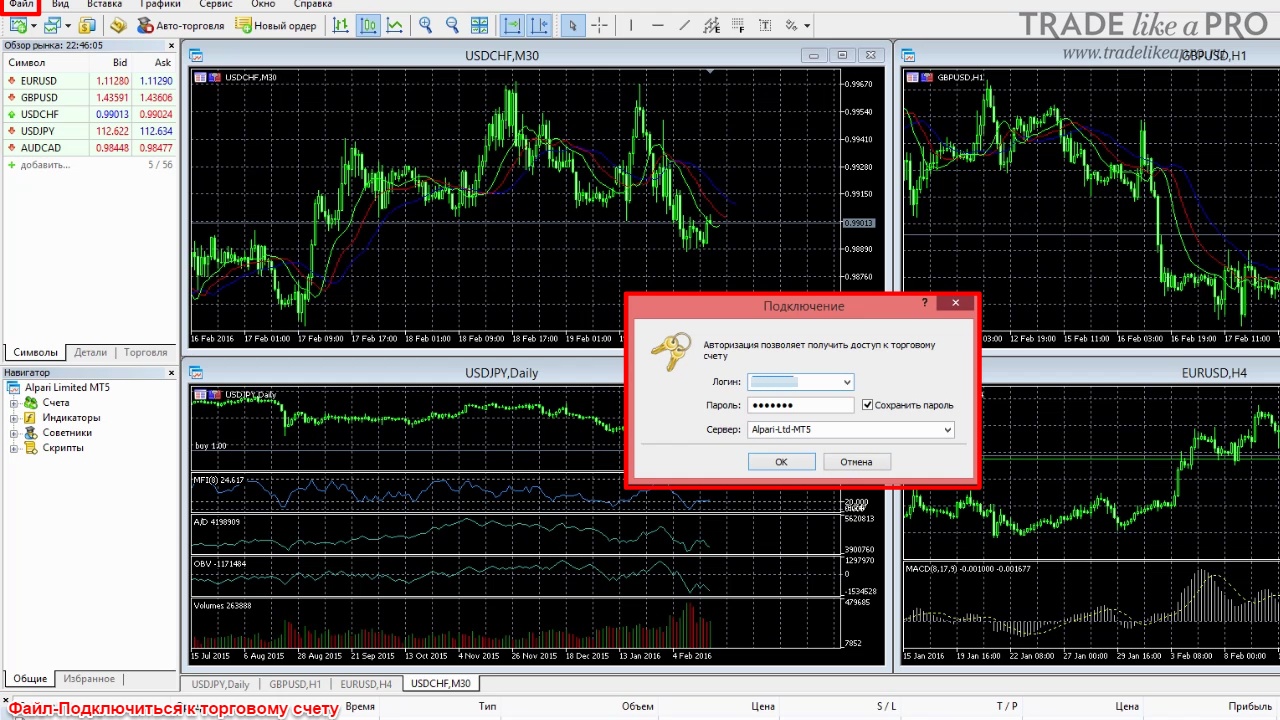Zoom out chart with minus magnifier
Viewport: 1280px width, 720px height.
pos(452,25)
